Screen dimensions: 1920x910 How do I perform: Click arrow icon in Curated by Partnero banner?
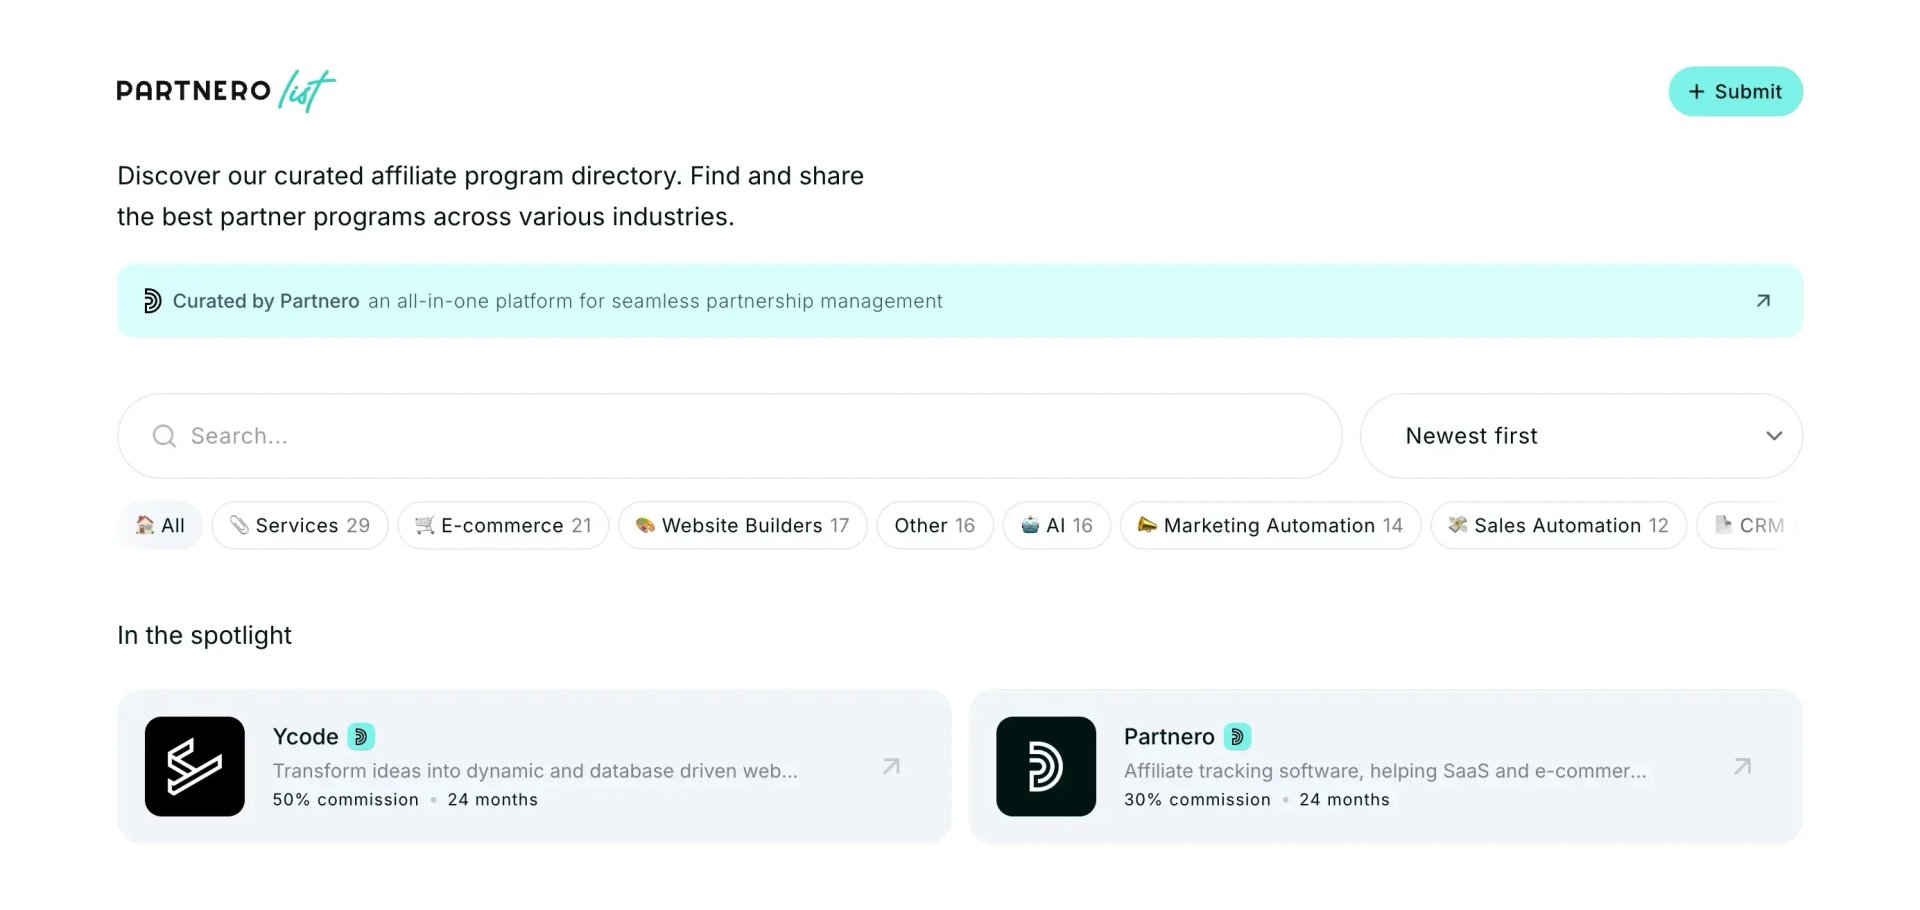tap(1763, 301)
